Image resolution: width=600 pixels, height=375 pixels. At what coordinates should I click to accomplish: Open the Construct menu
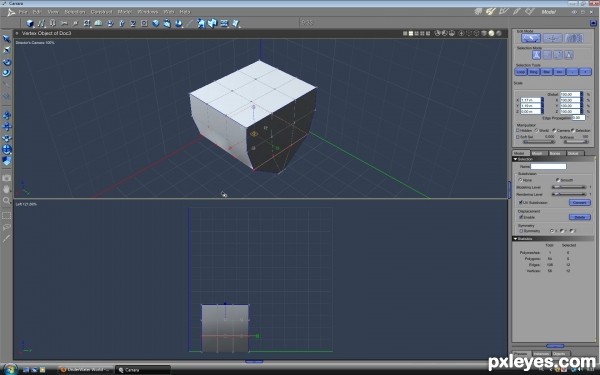click(x=101, y=12)
